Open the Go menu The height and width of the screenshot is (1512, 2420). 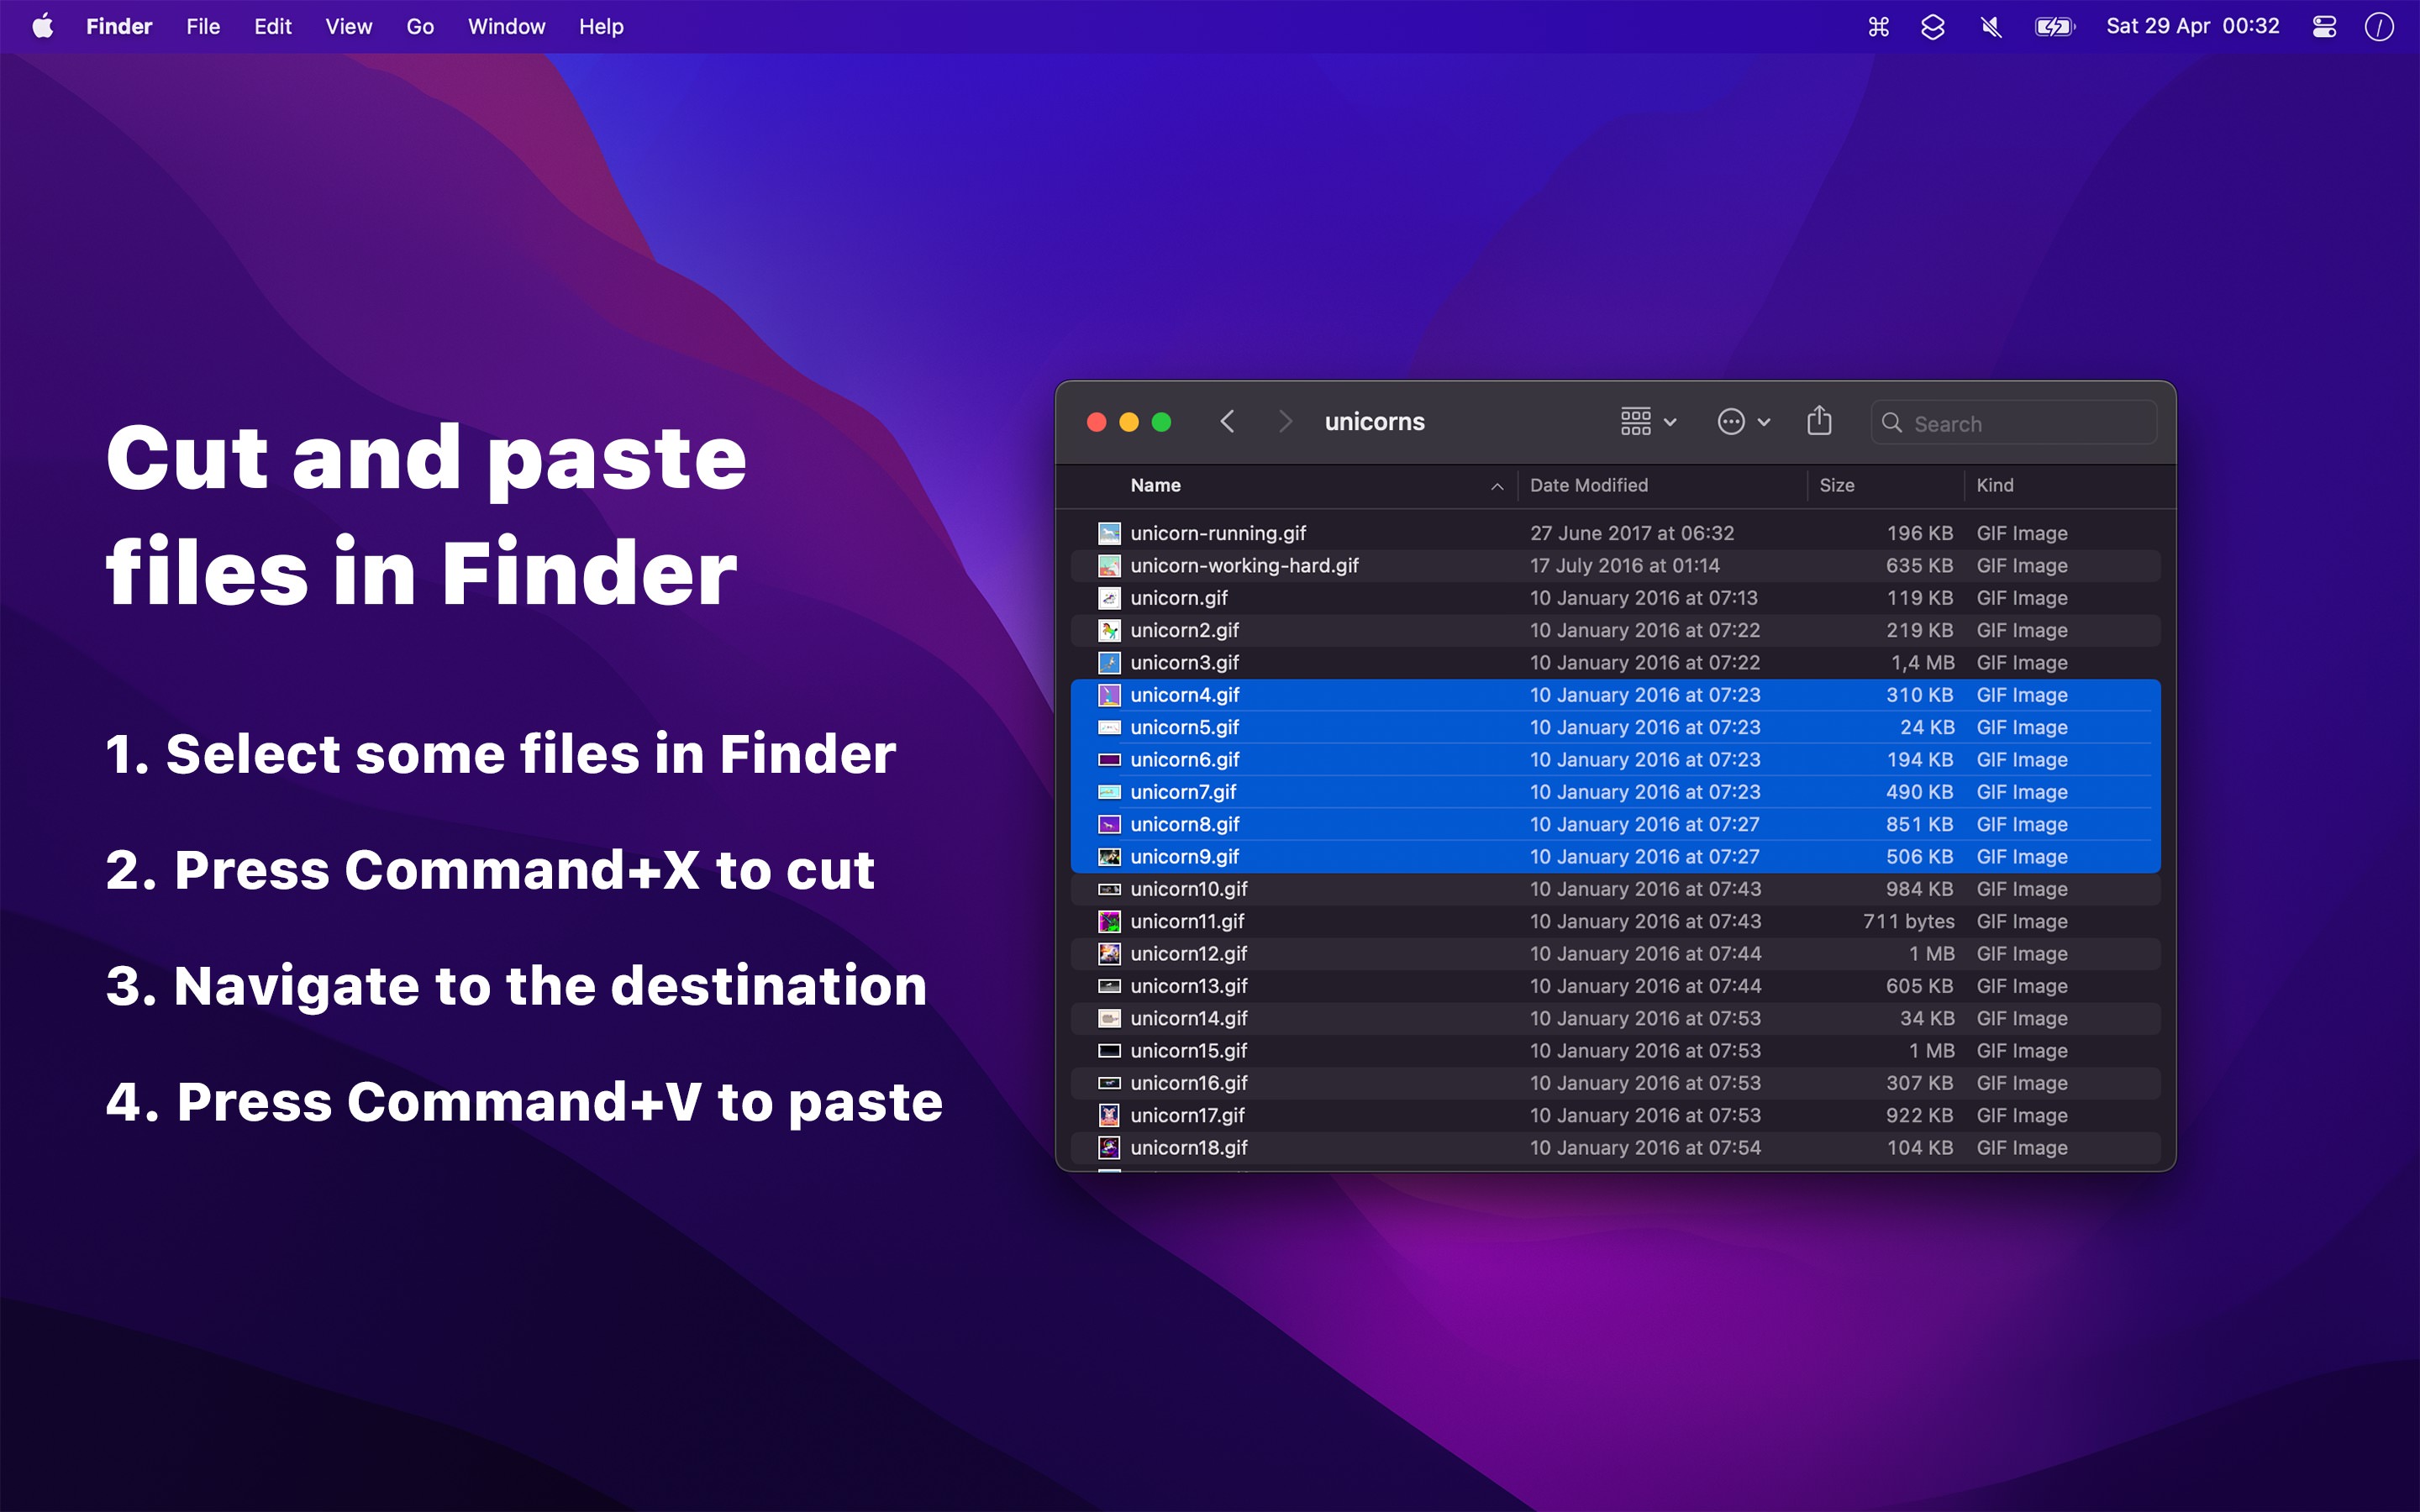click(419, 26)
